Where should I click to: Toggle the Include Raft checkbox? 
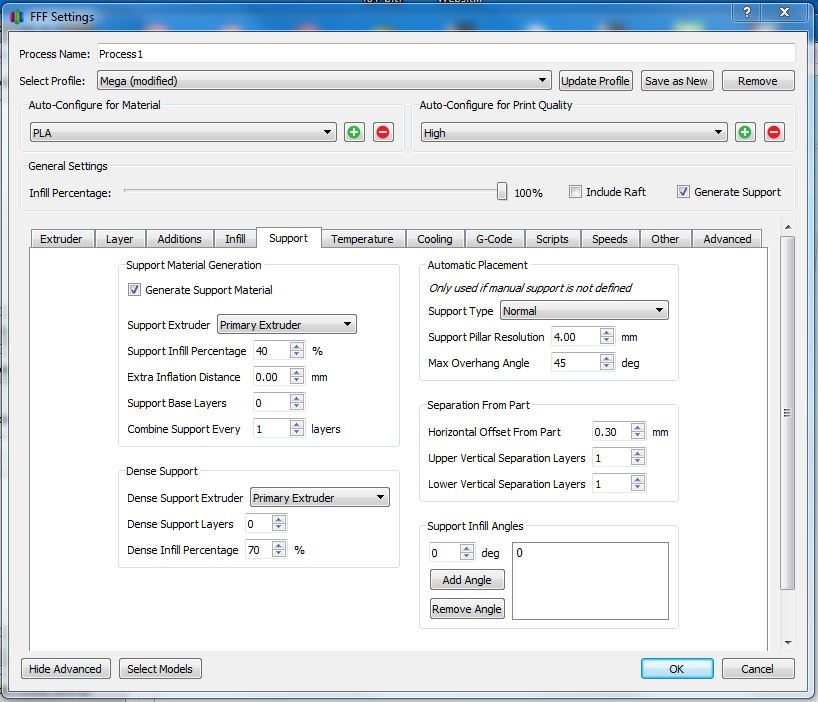pos(576,192)
